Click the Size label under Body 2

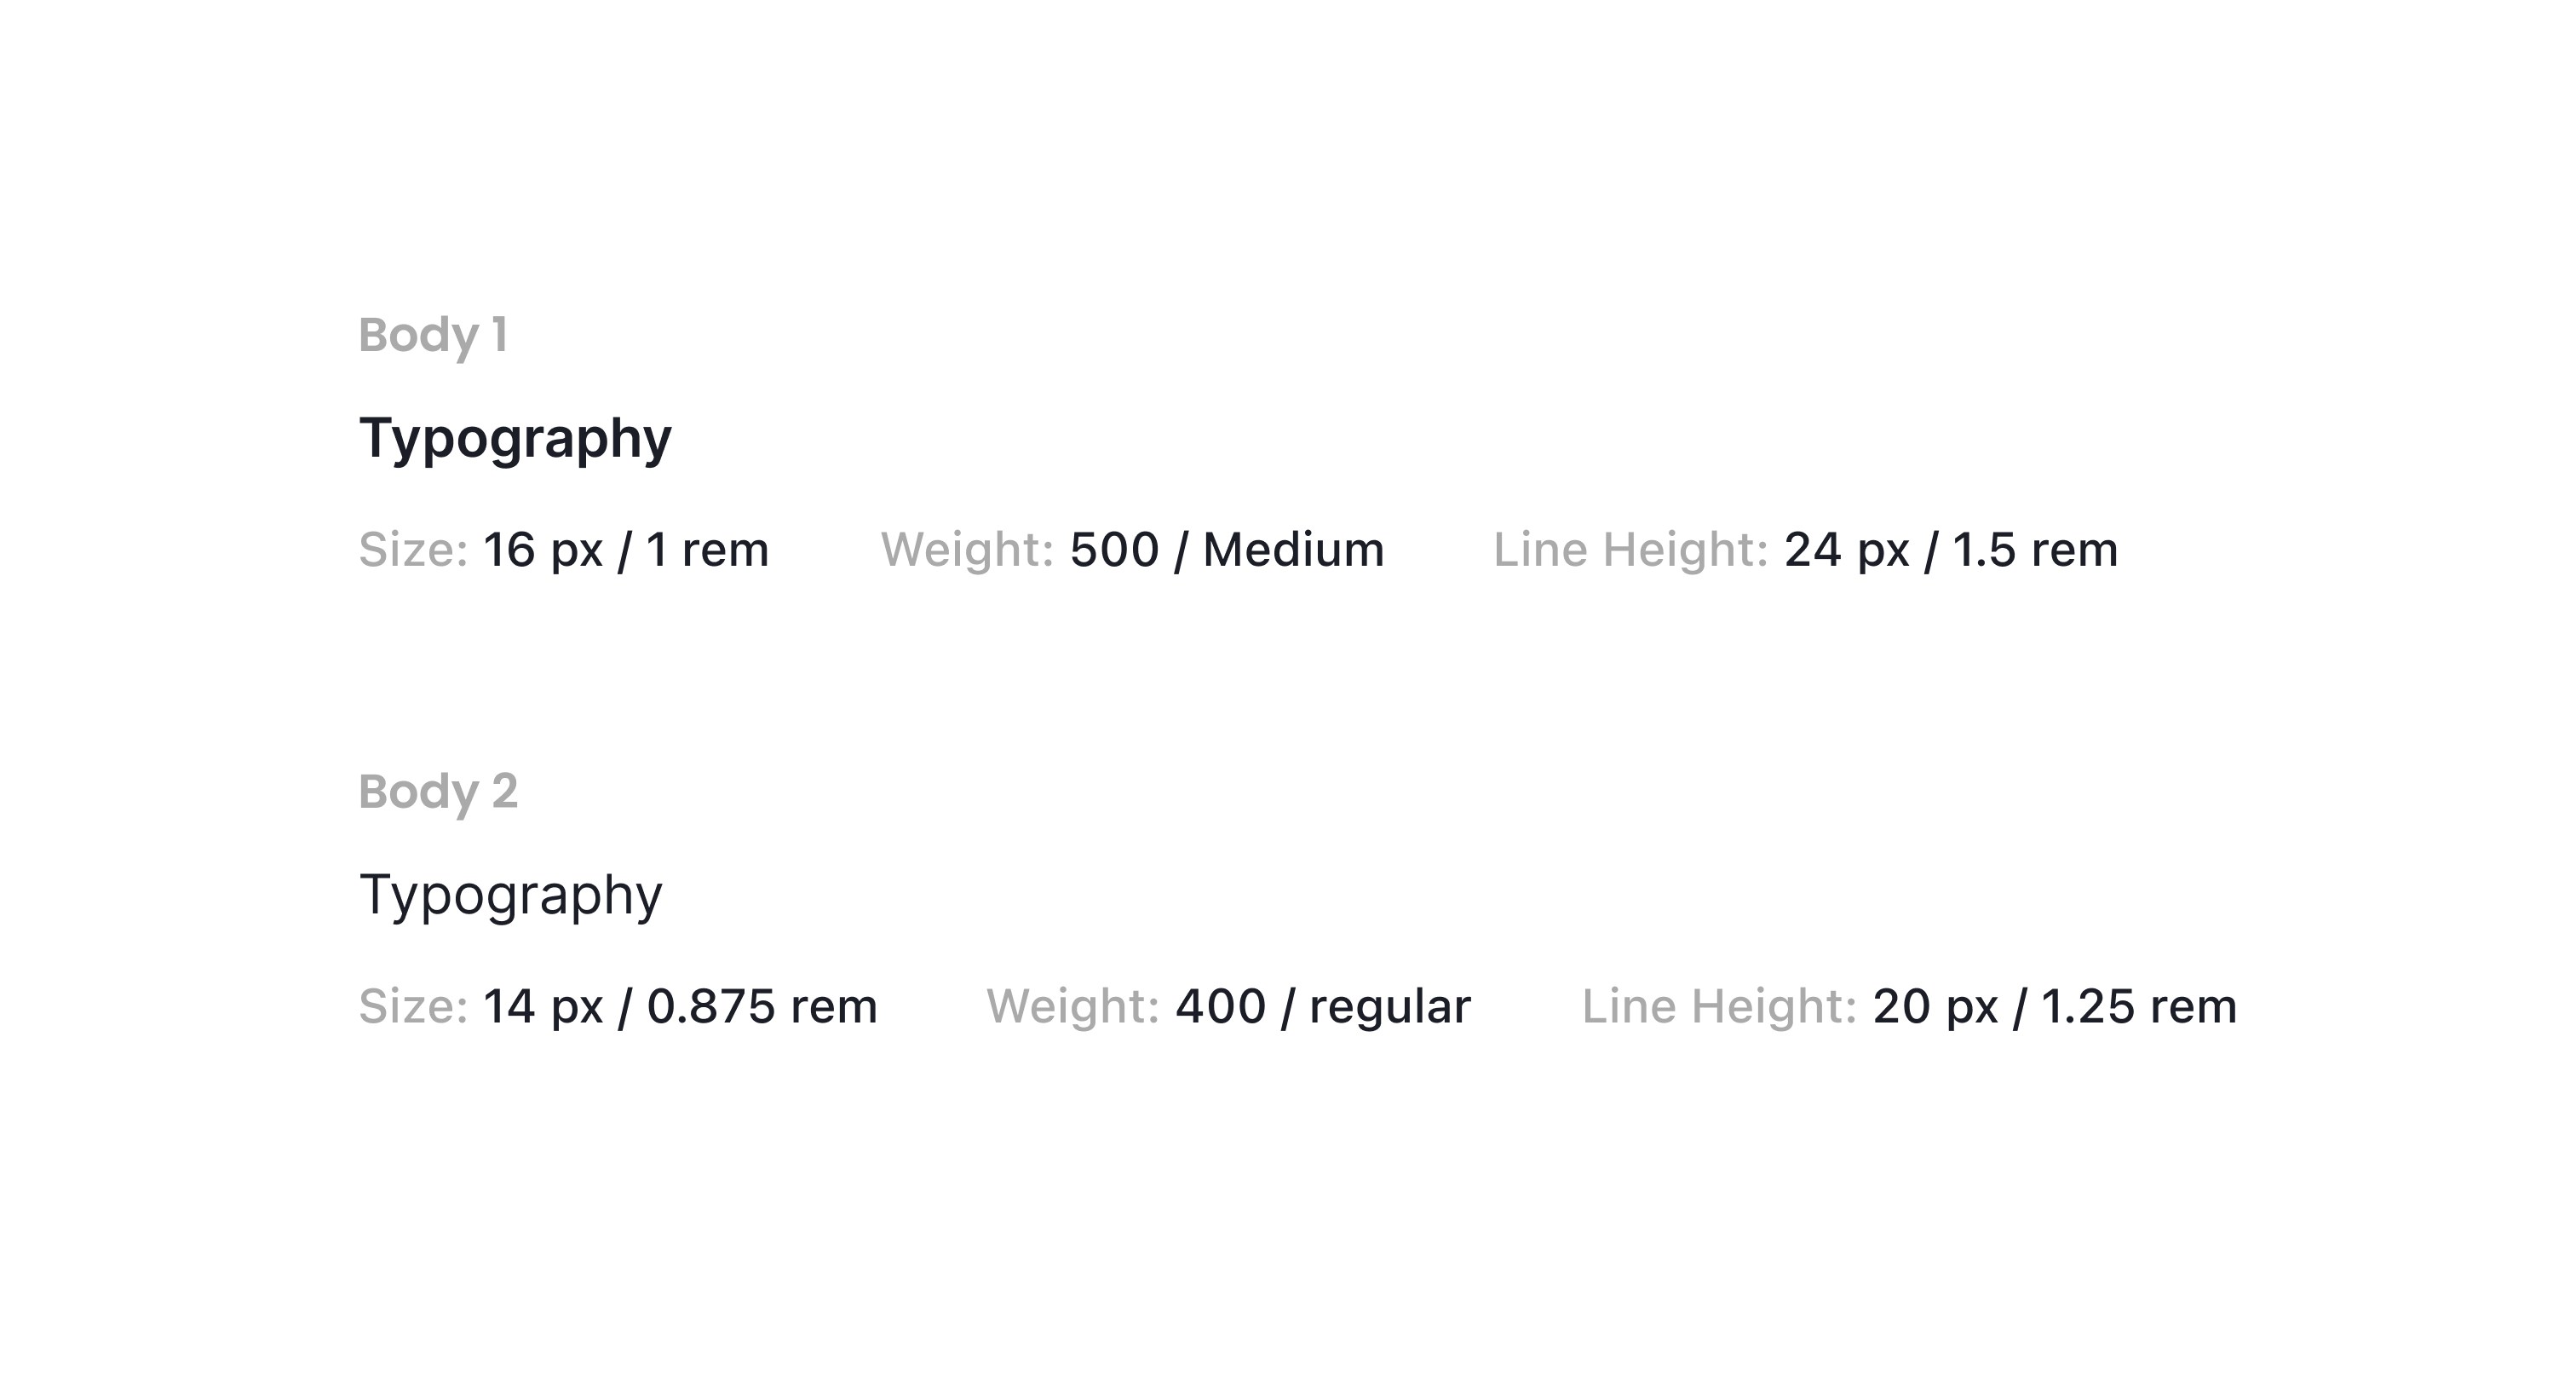413,1006
